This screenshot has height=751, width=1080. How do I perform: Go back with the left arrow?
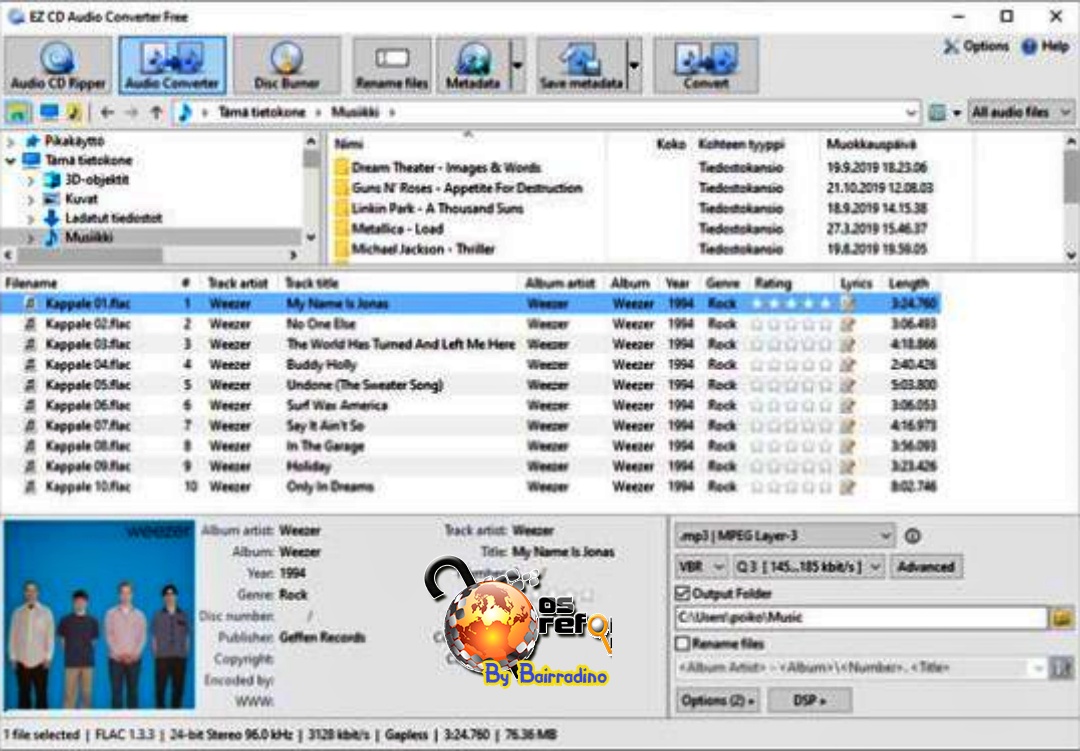pyautogui.click(x=107, y=112)
